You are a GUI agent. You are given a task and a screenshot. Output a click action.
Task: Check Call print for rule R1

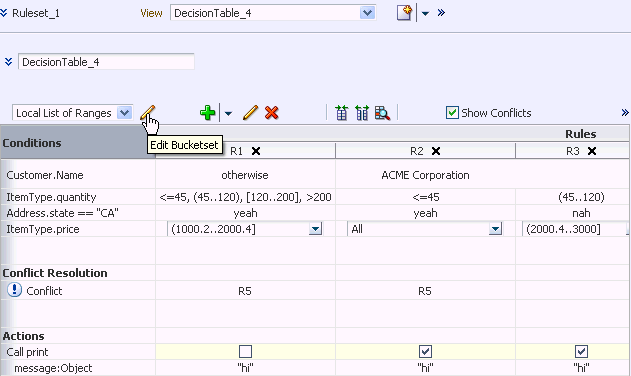coord(245,351)
